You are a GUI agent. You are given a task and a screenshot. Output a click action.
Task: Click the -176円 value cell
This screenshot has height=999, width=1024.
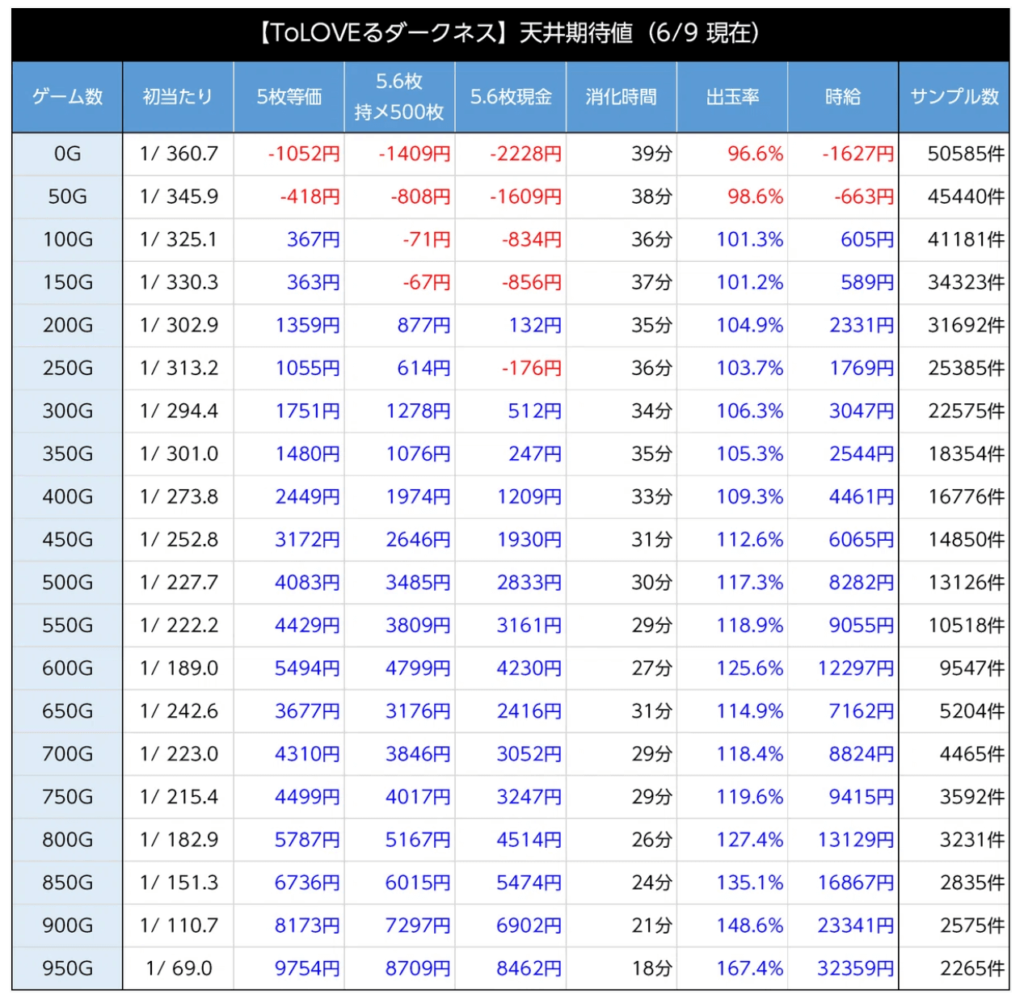[511, 368]
